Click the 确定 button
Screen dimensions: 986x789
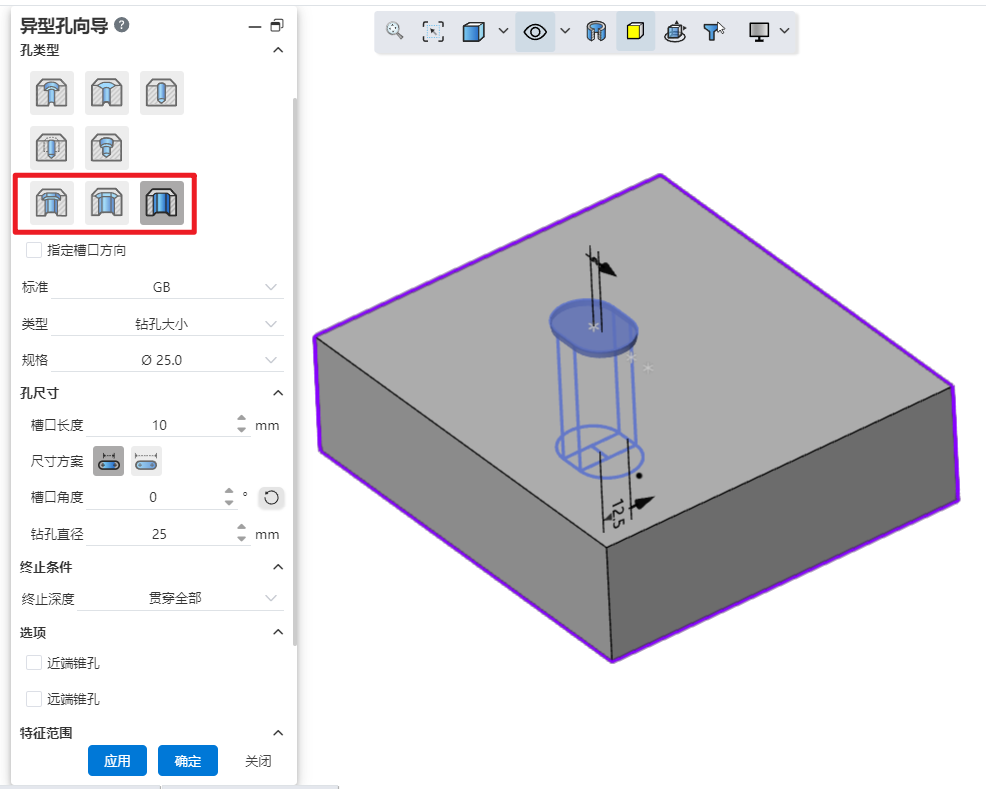(x=188, y=761)
